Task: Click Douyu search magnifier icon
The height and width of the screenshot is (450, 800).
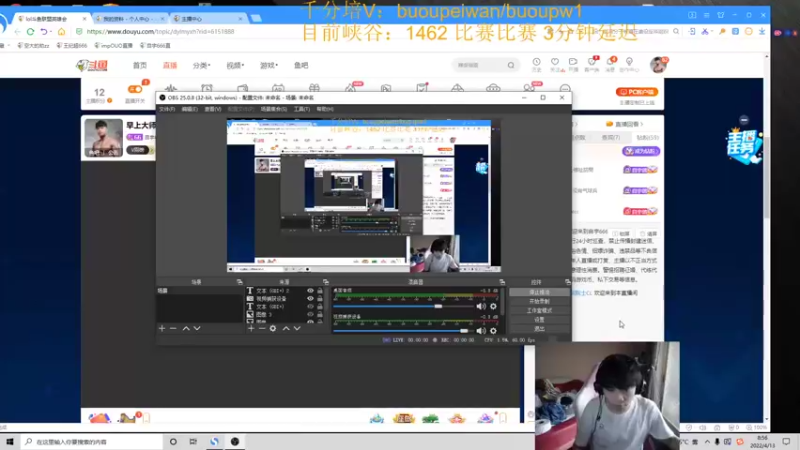Action: point(511,65)
